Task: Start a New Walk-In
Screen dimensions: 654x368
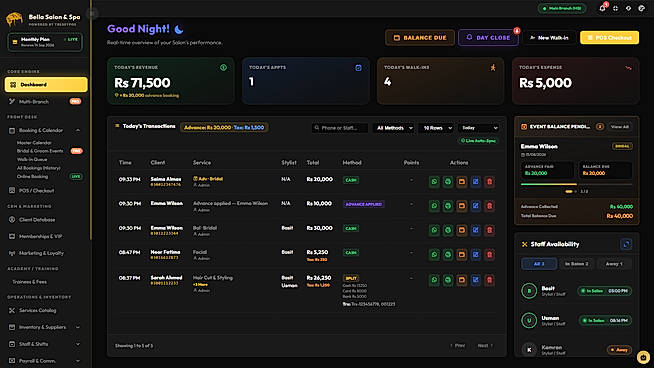Action: click(x=549, y=38)
